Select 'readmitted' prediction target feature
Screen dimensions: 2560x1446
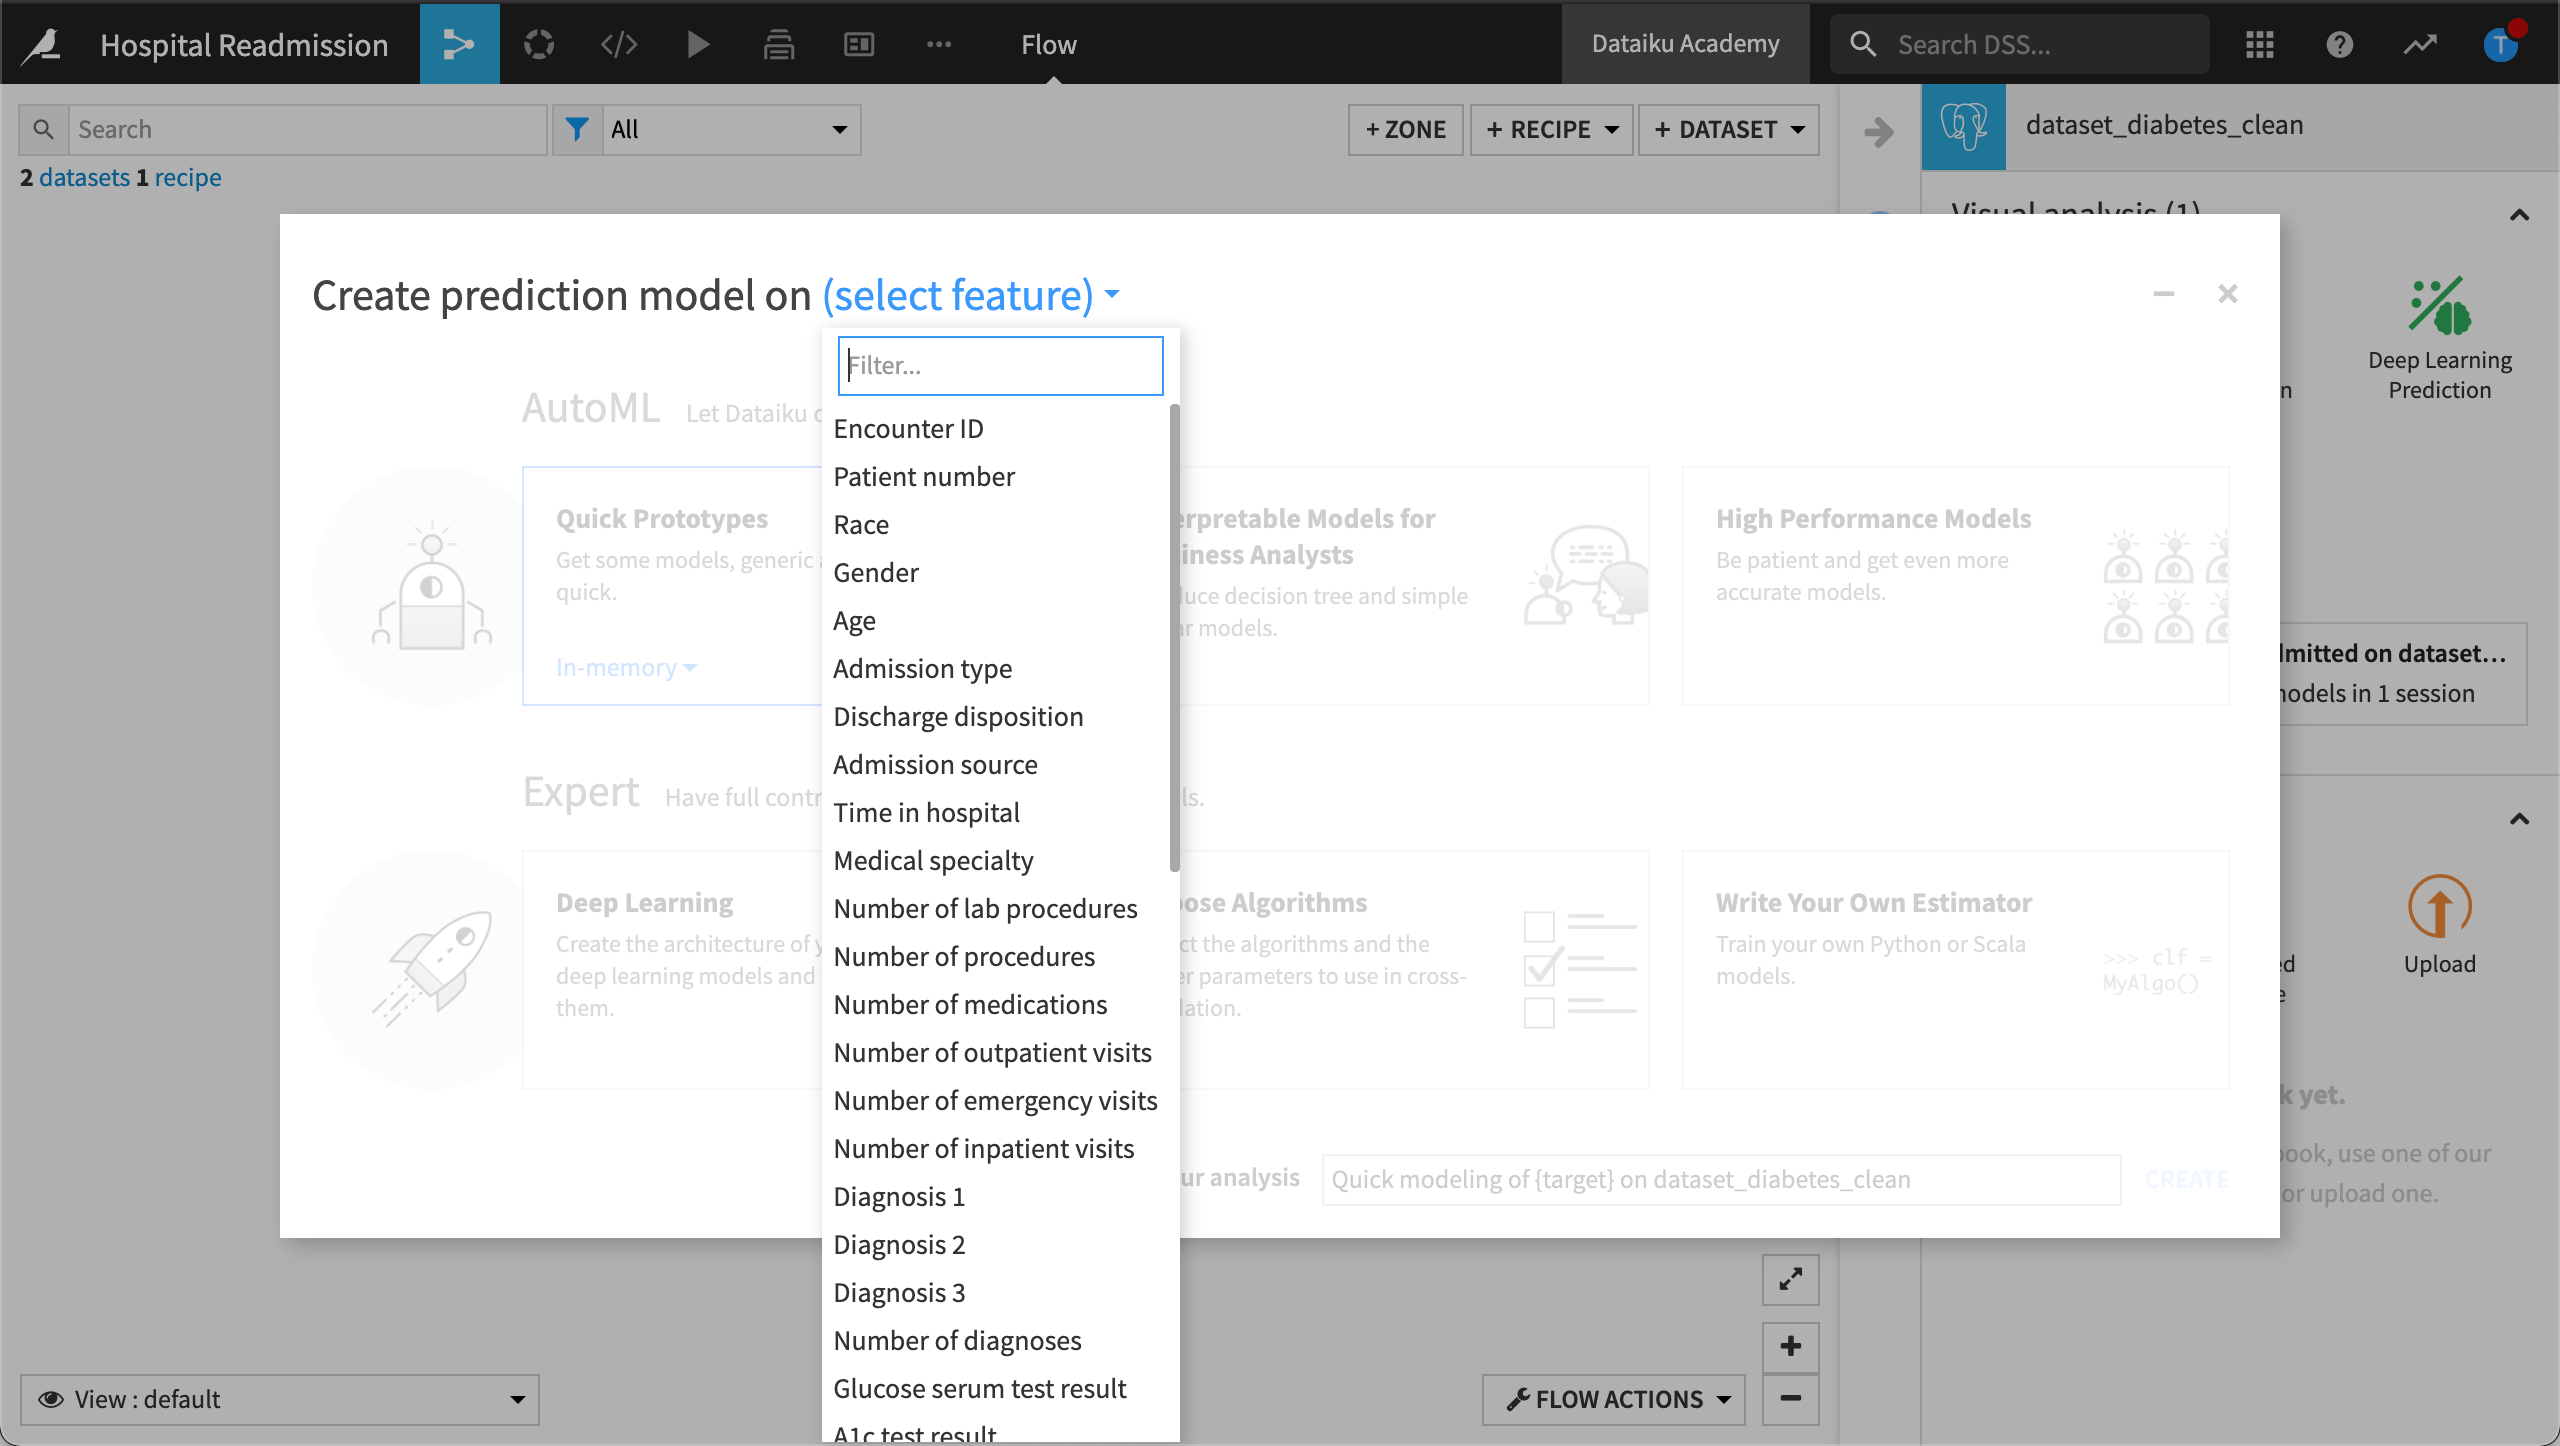click(x=999, y=364)
